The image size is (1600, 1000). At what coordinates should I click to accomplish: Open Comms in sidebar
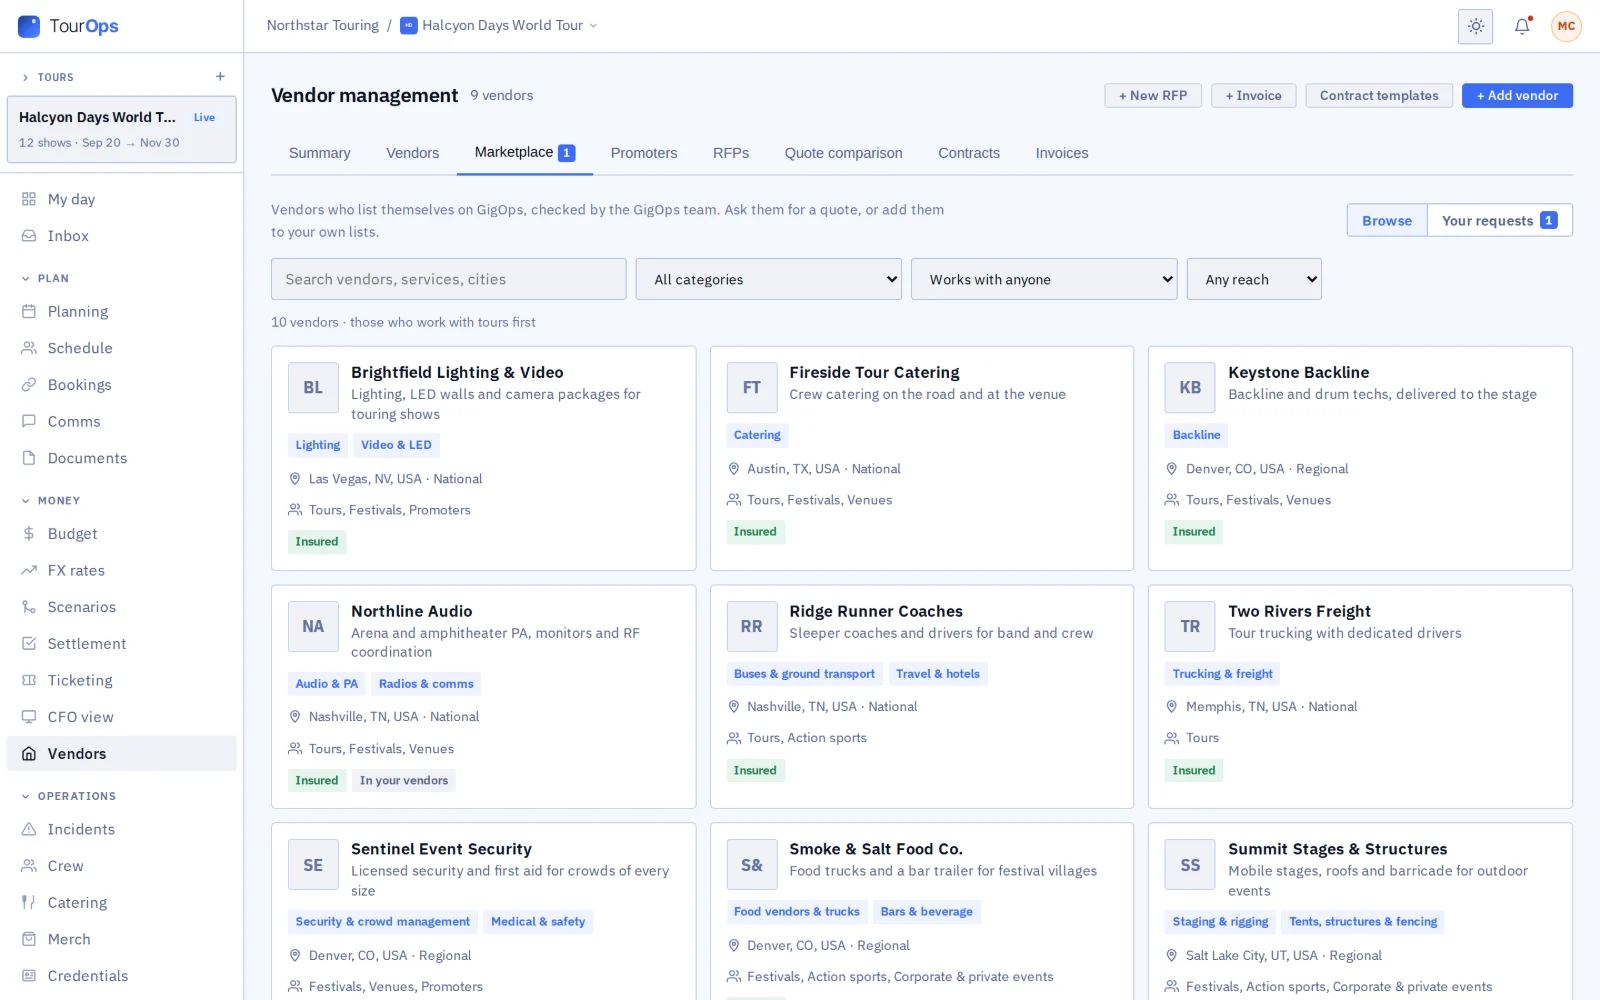[122, 421]
